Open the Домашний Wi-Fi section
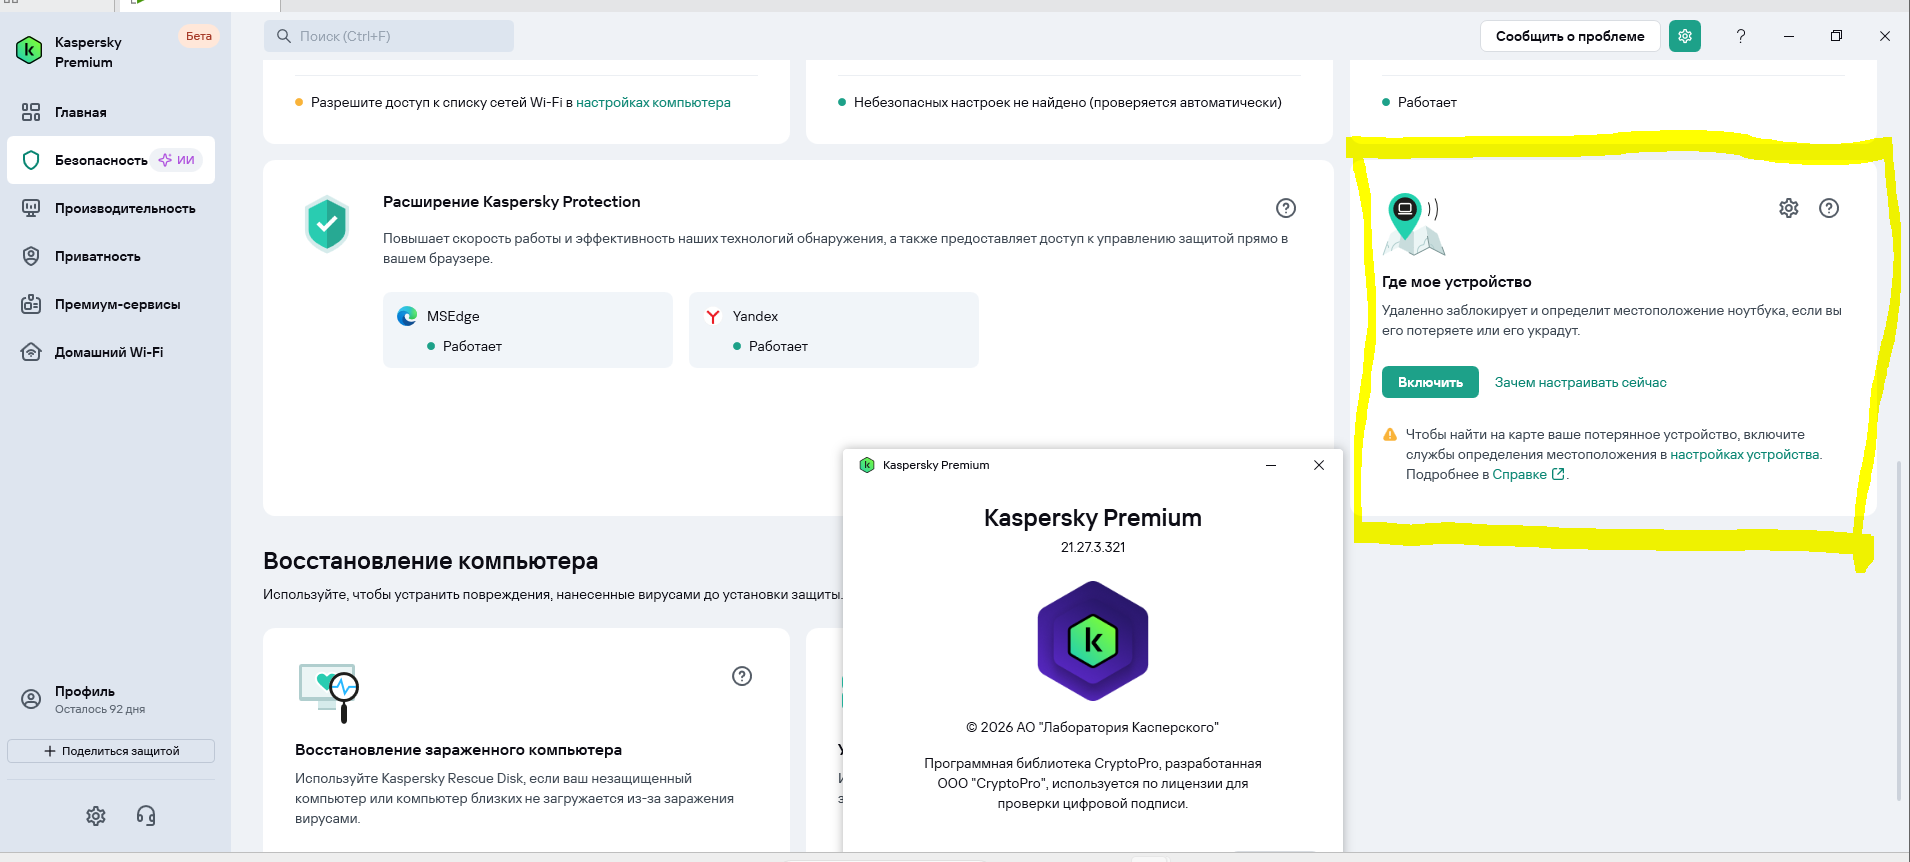Screen dimensions: 1910x862 click(x=111, y=352)
